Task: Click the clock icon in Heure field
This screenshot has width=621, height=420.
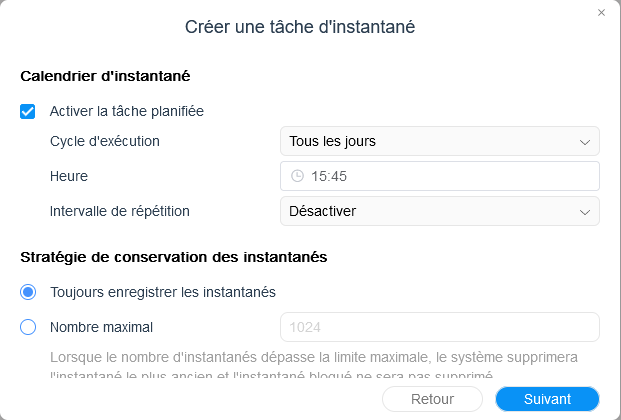Action: (297, 176)
